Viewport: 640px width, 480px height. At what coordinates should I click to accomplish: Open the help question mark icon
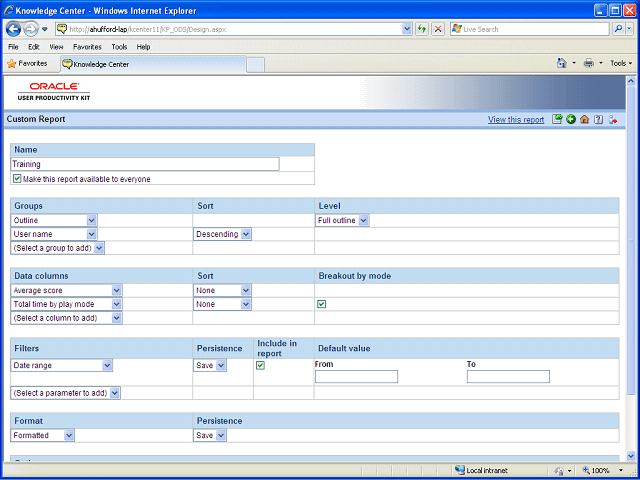coord(598,119)
